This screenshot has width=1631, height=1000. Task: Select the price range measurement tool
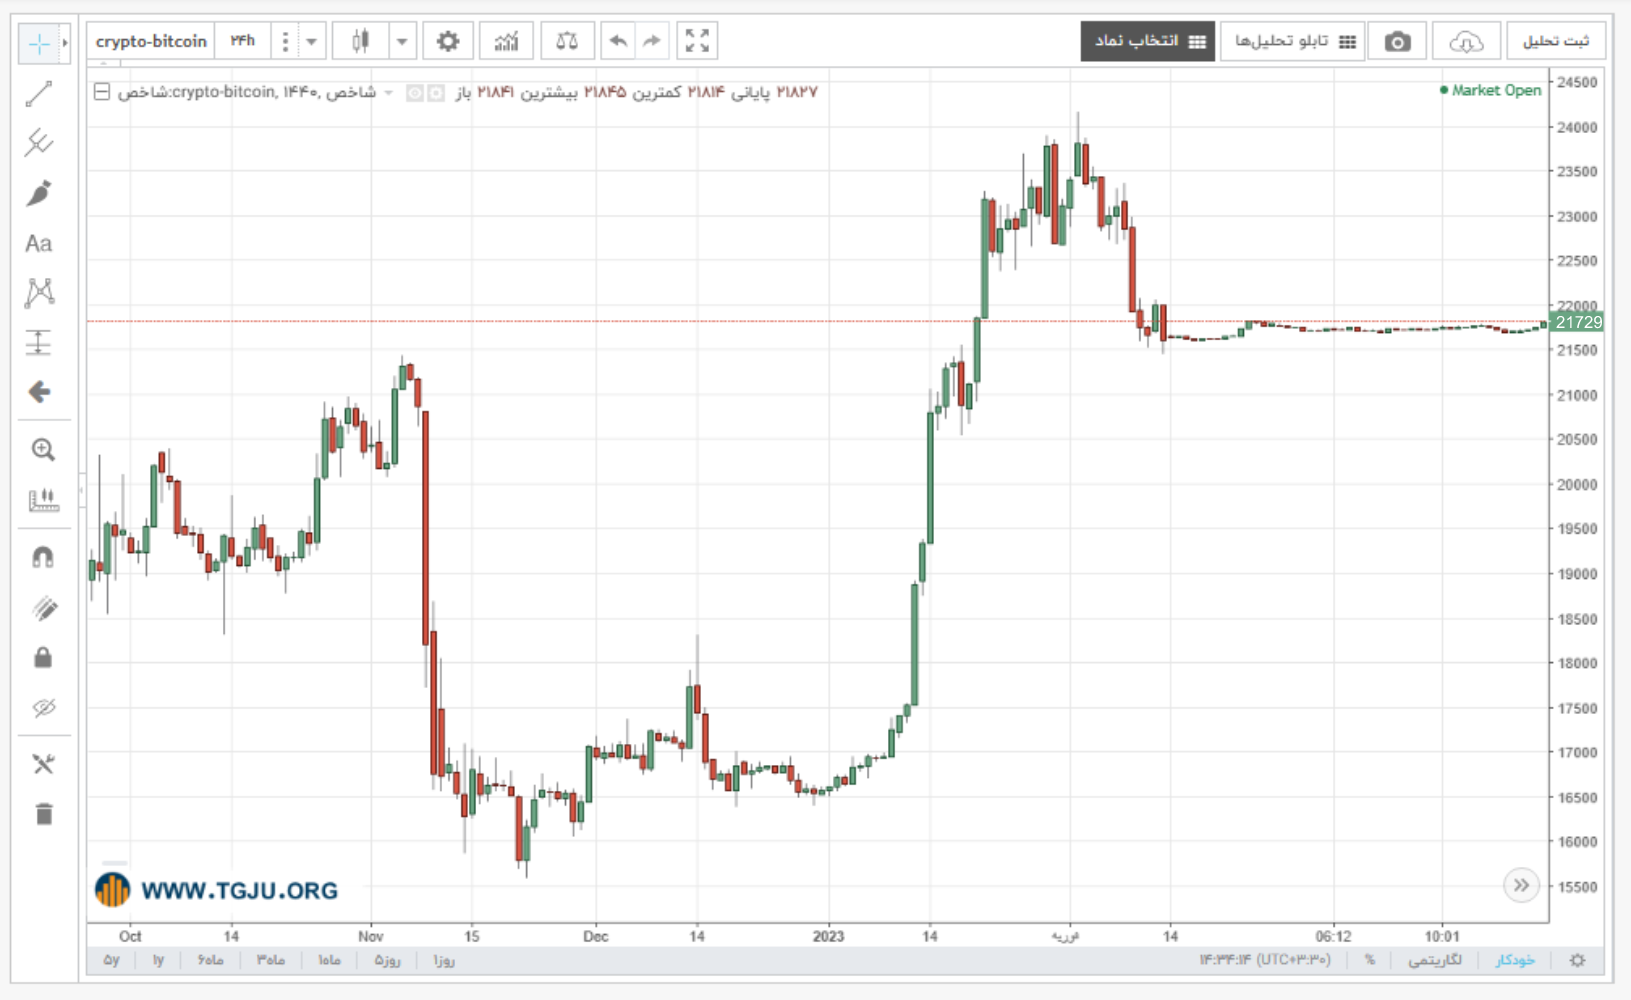point(39,343)
